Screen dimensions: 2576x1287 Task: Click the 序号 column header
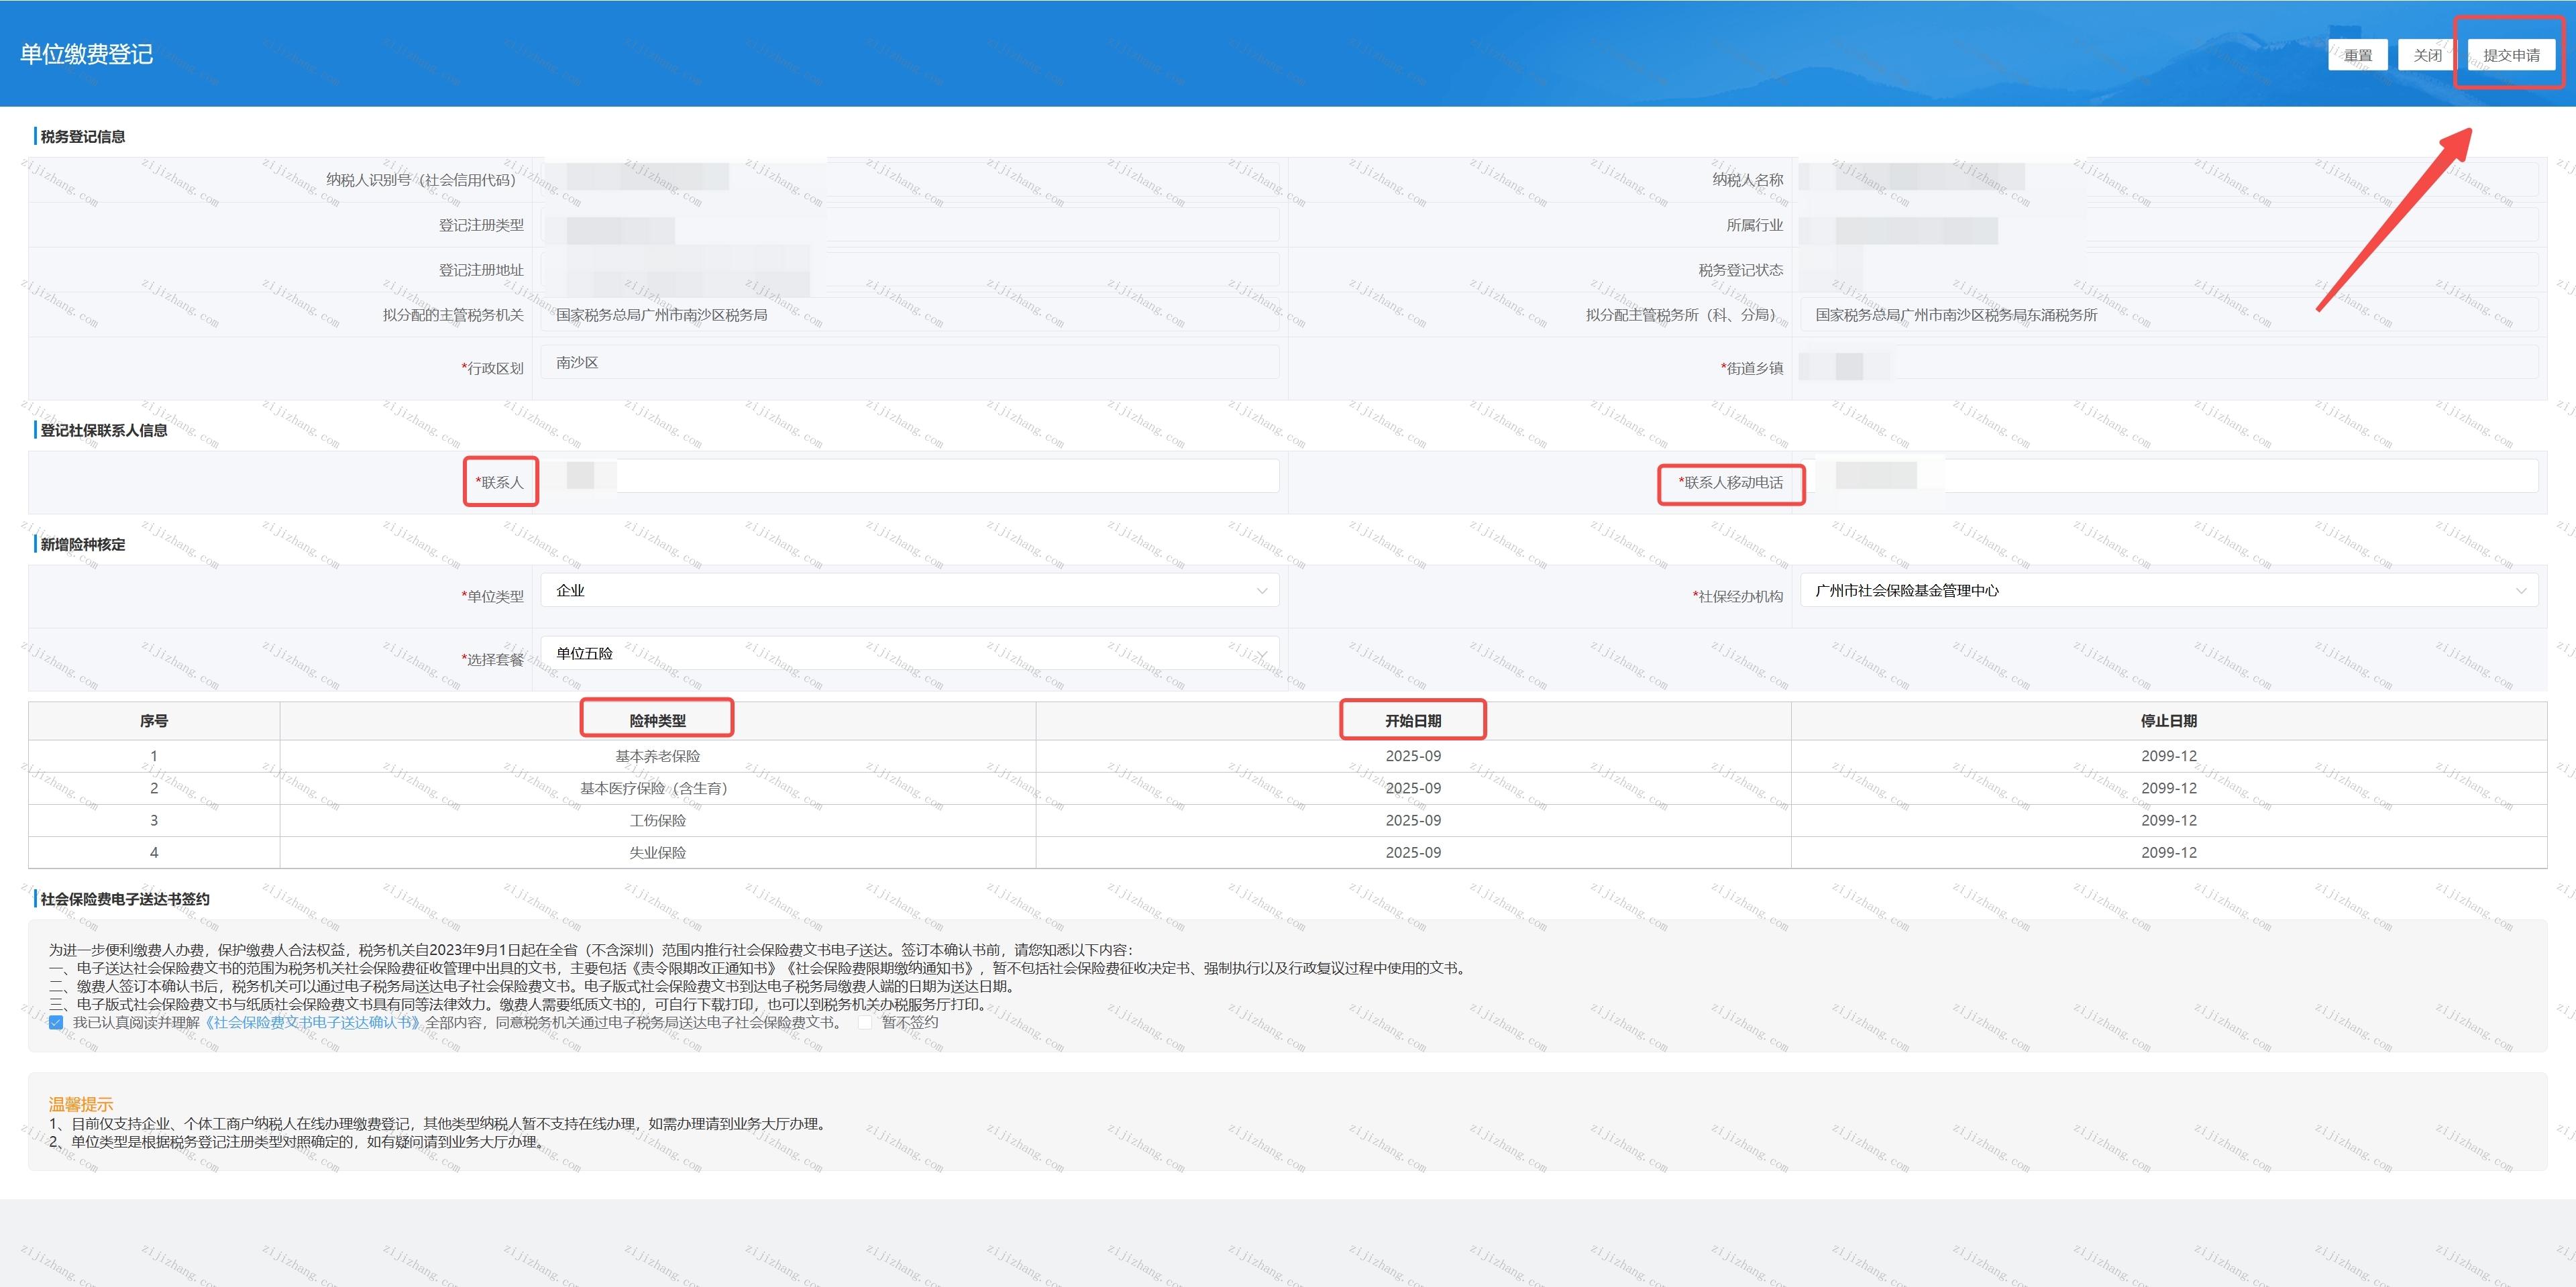click(154, 720)
